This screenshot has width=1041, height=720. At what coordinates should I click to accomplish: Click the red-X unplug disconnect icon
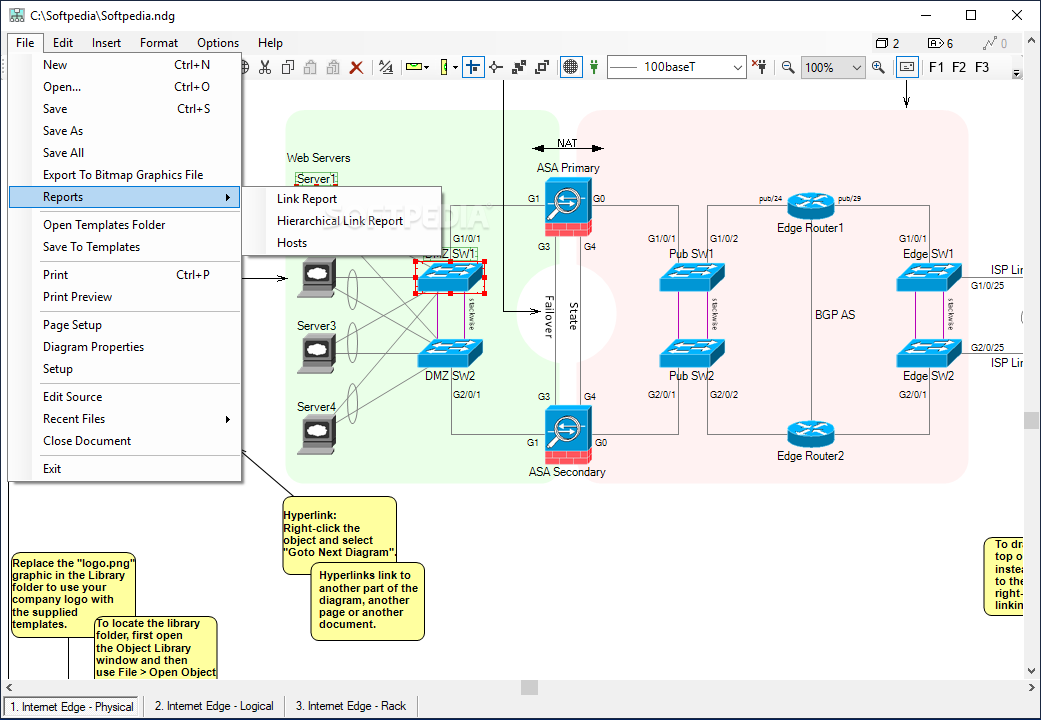[x=760, y=66]
